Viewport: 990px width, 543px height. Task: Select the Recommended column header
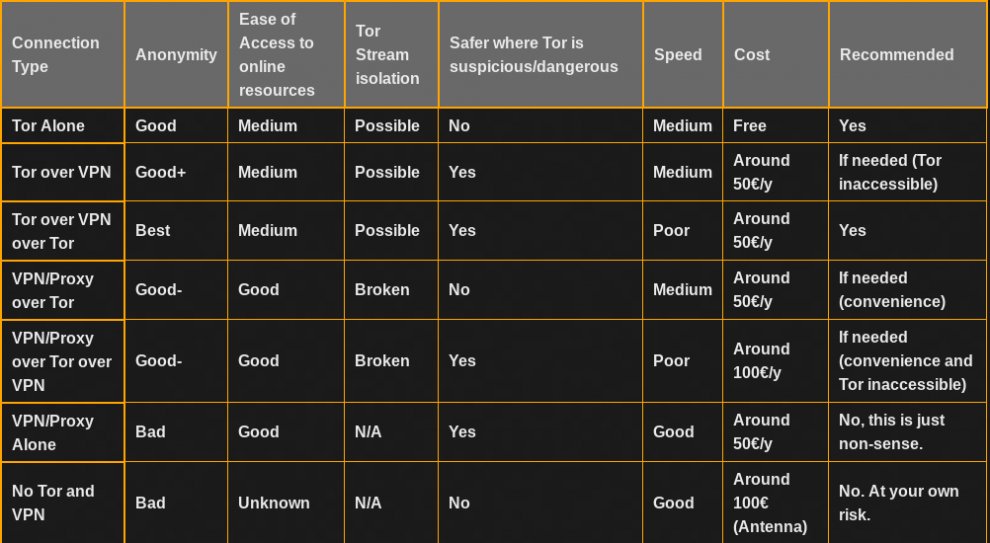[x=907, y=54]
